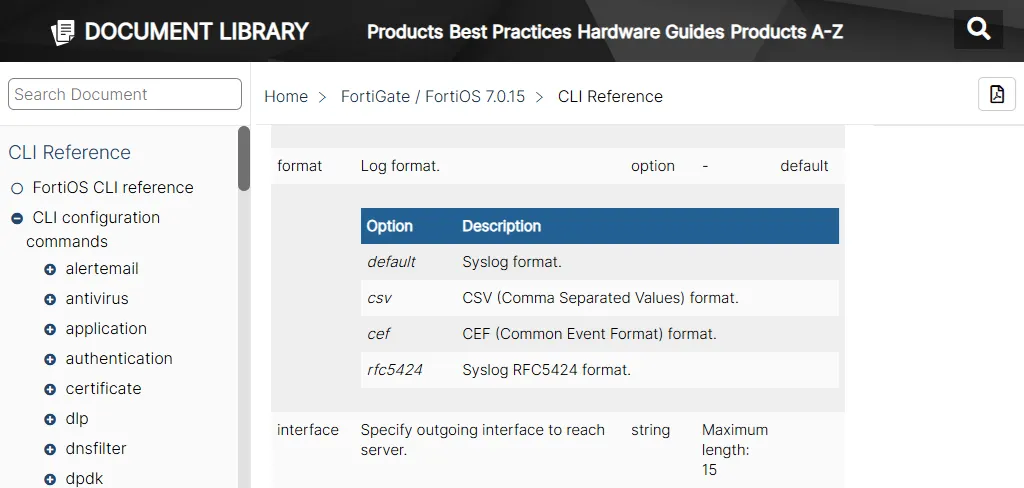Expand the certificate plus icon
Image resolution: width=1024 pixels, height=488 pixels.
(x=50, y=389)
